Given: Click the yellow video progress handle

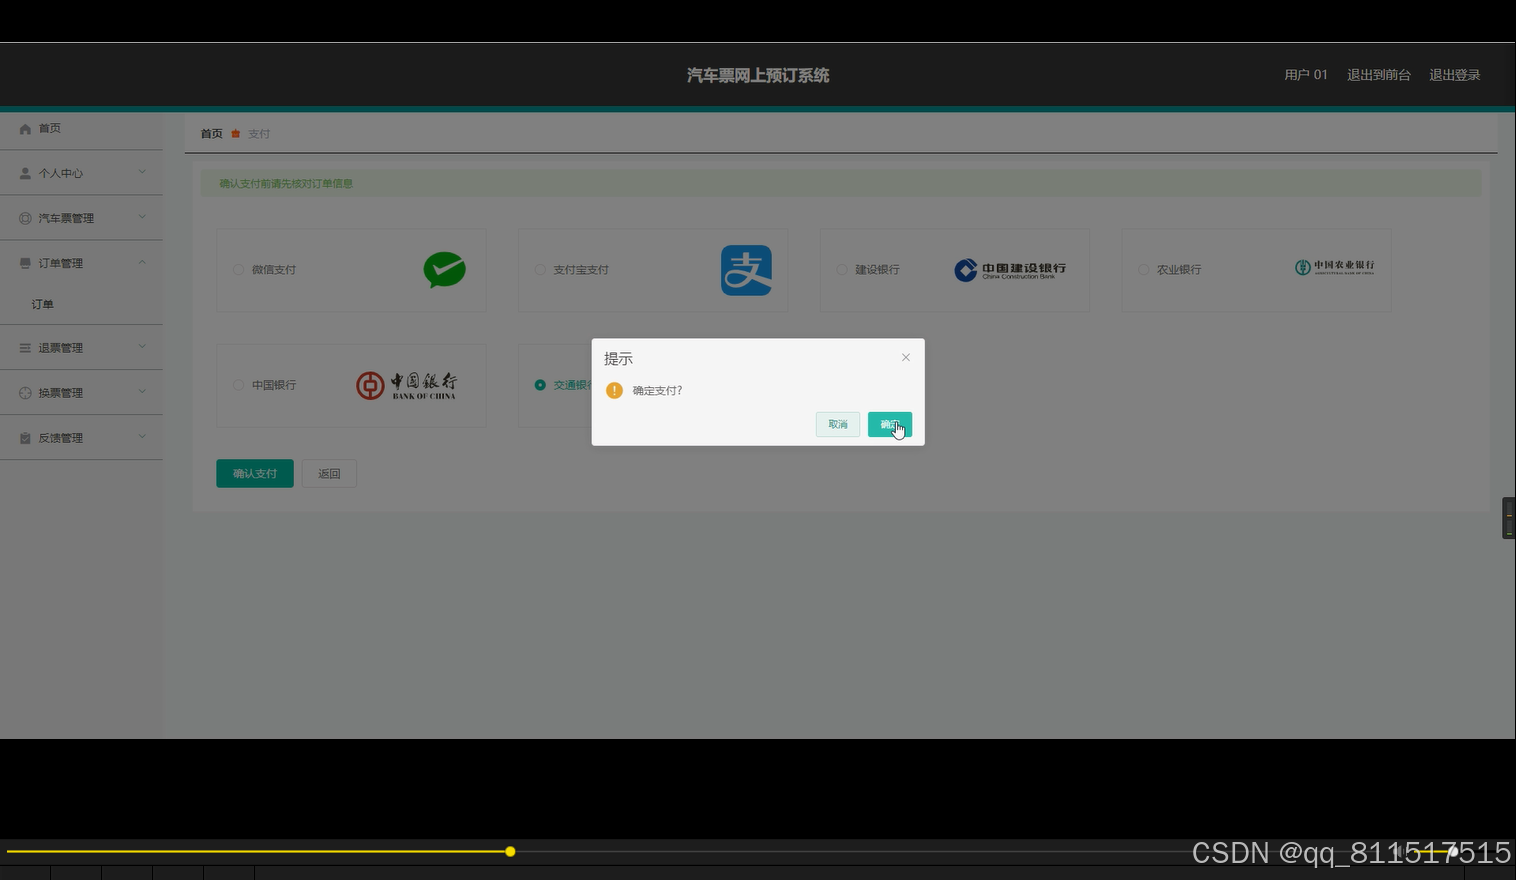Looking at the screenshot, I should [x=510, y=852].
